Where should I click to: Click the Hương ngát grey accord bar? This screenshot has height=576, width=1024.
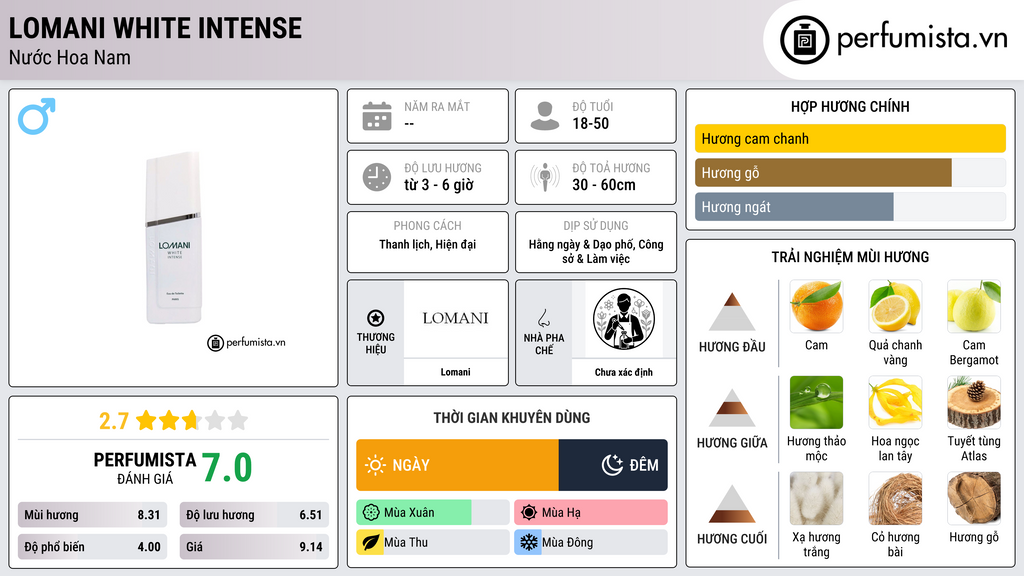(794, 206)
